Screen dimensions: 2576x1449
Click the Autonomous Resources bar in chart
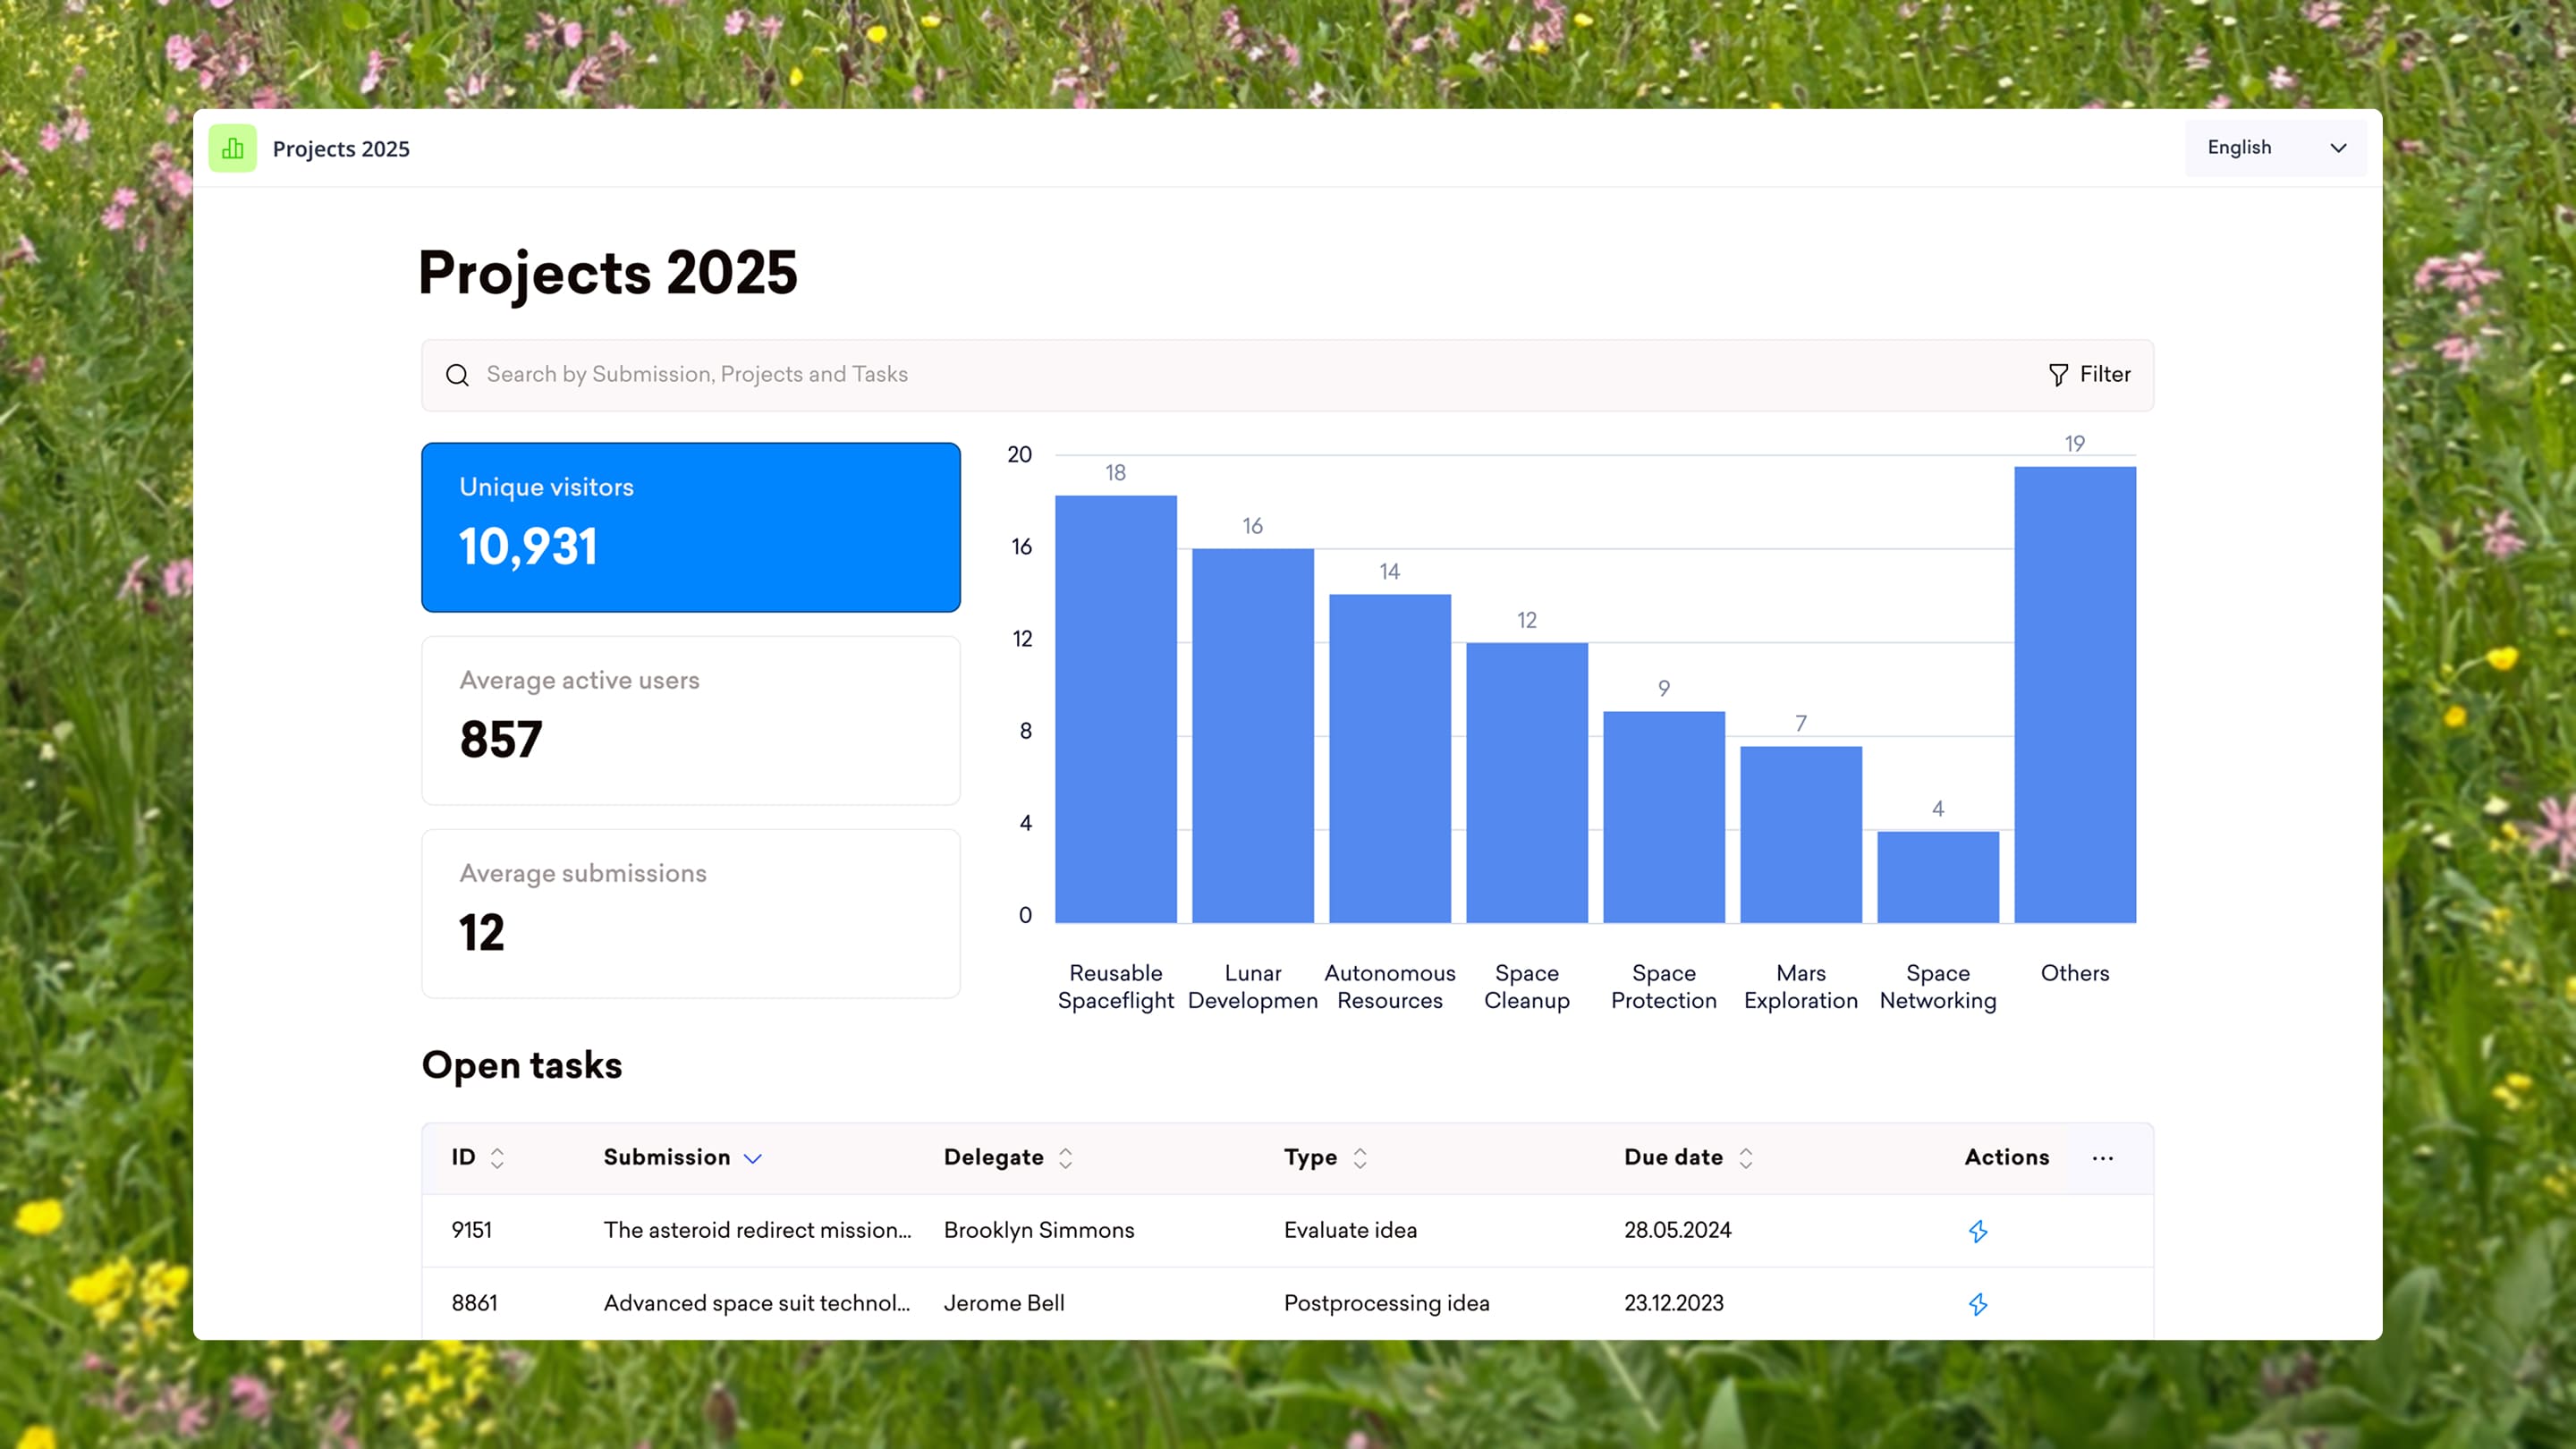point(1390,759)
